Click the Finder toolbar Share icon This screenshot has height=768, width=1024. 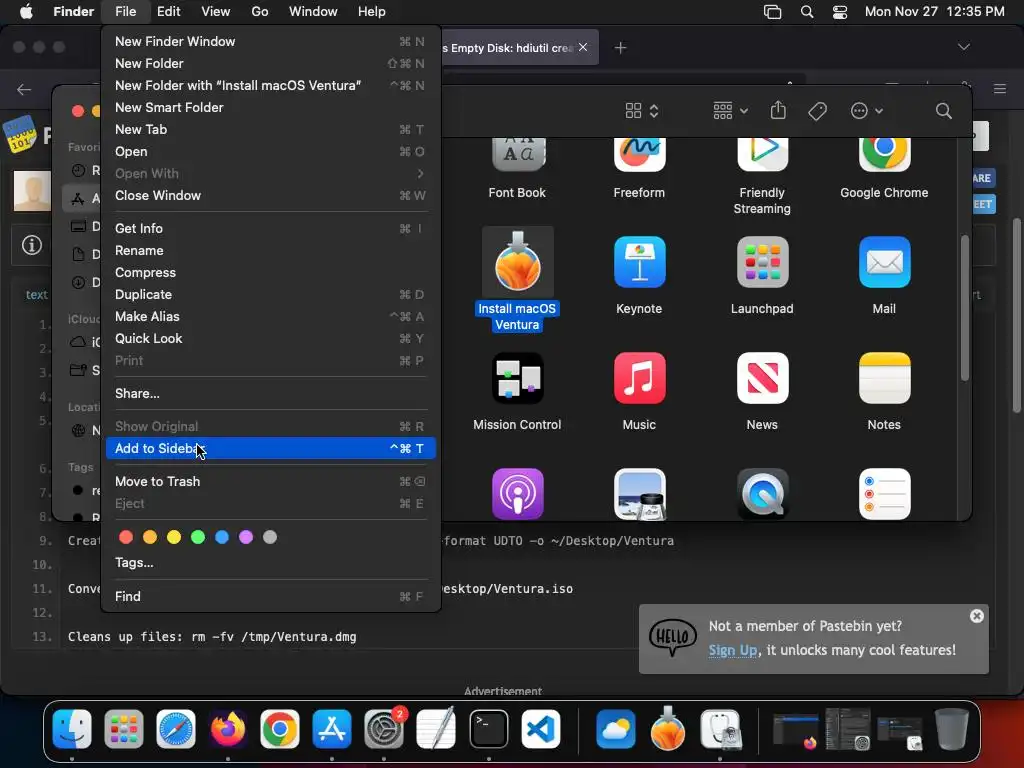[778, 110]
